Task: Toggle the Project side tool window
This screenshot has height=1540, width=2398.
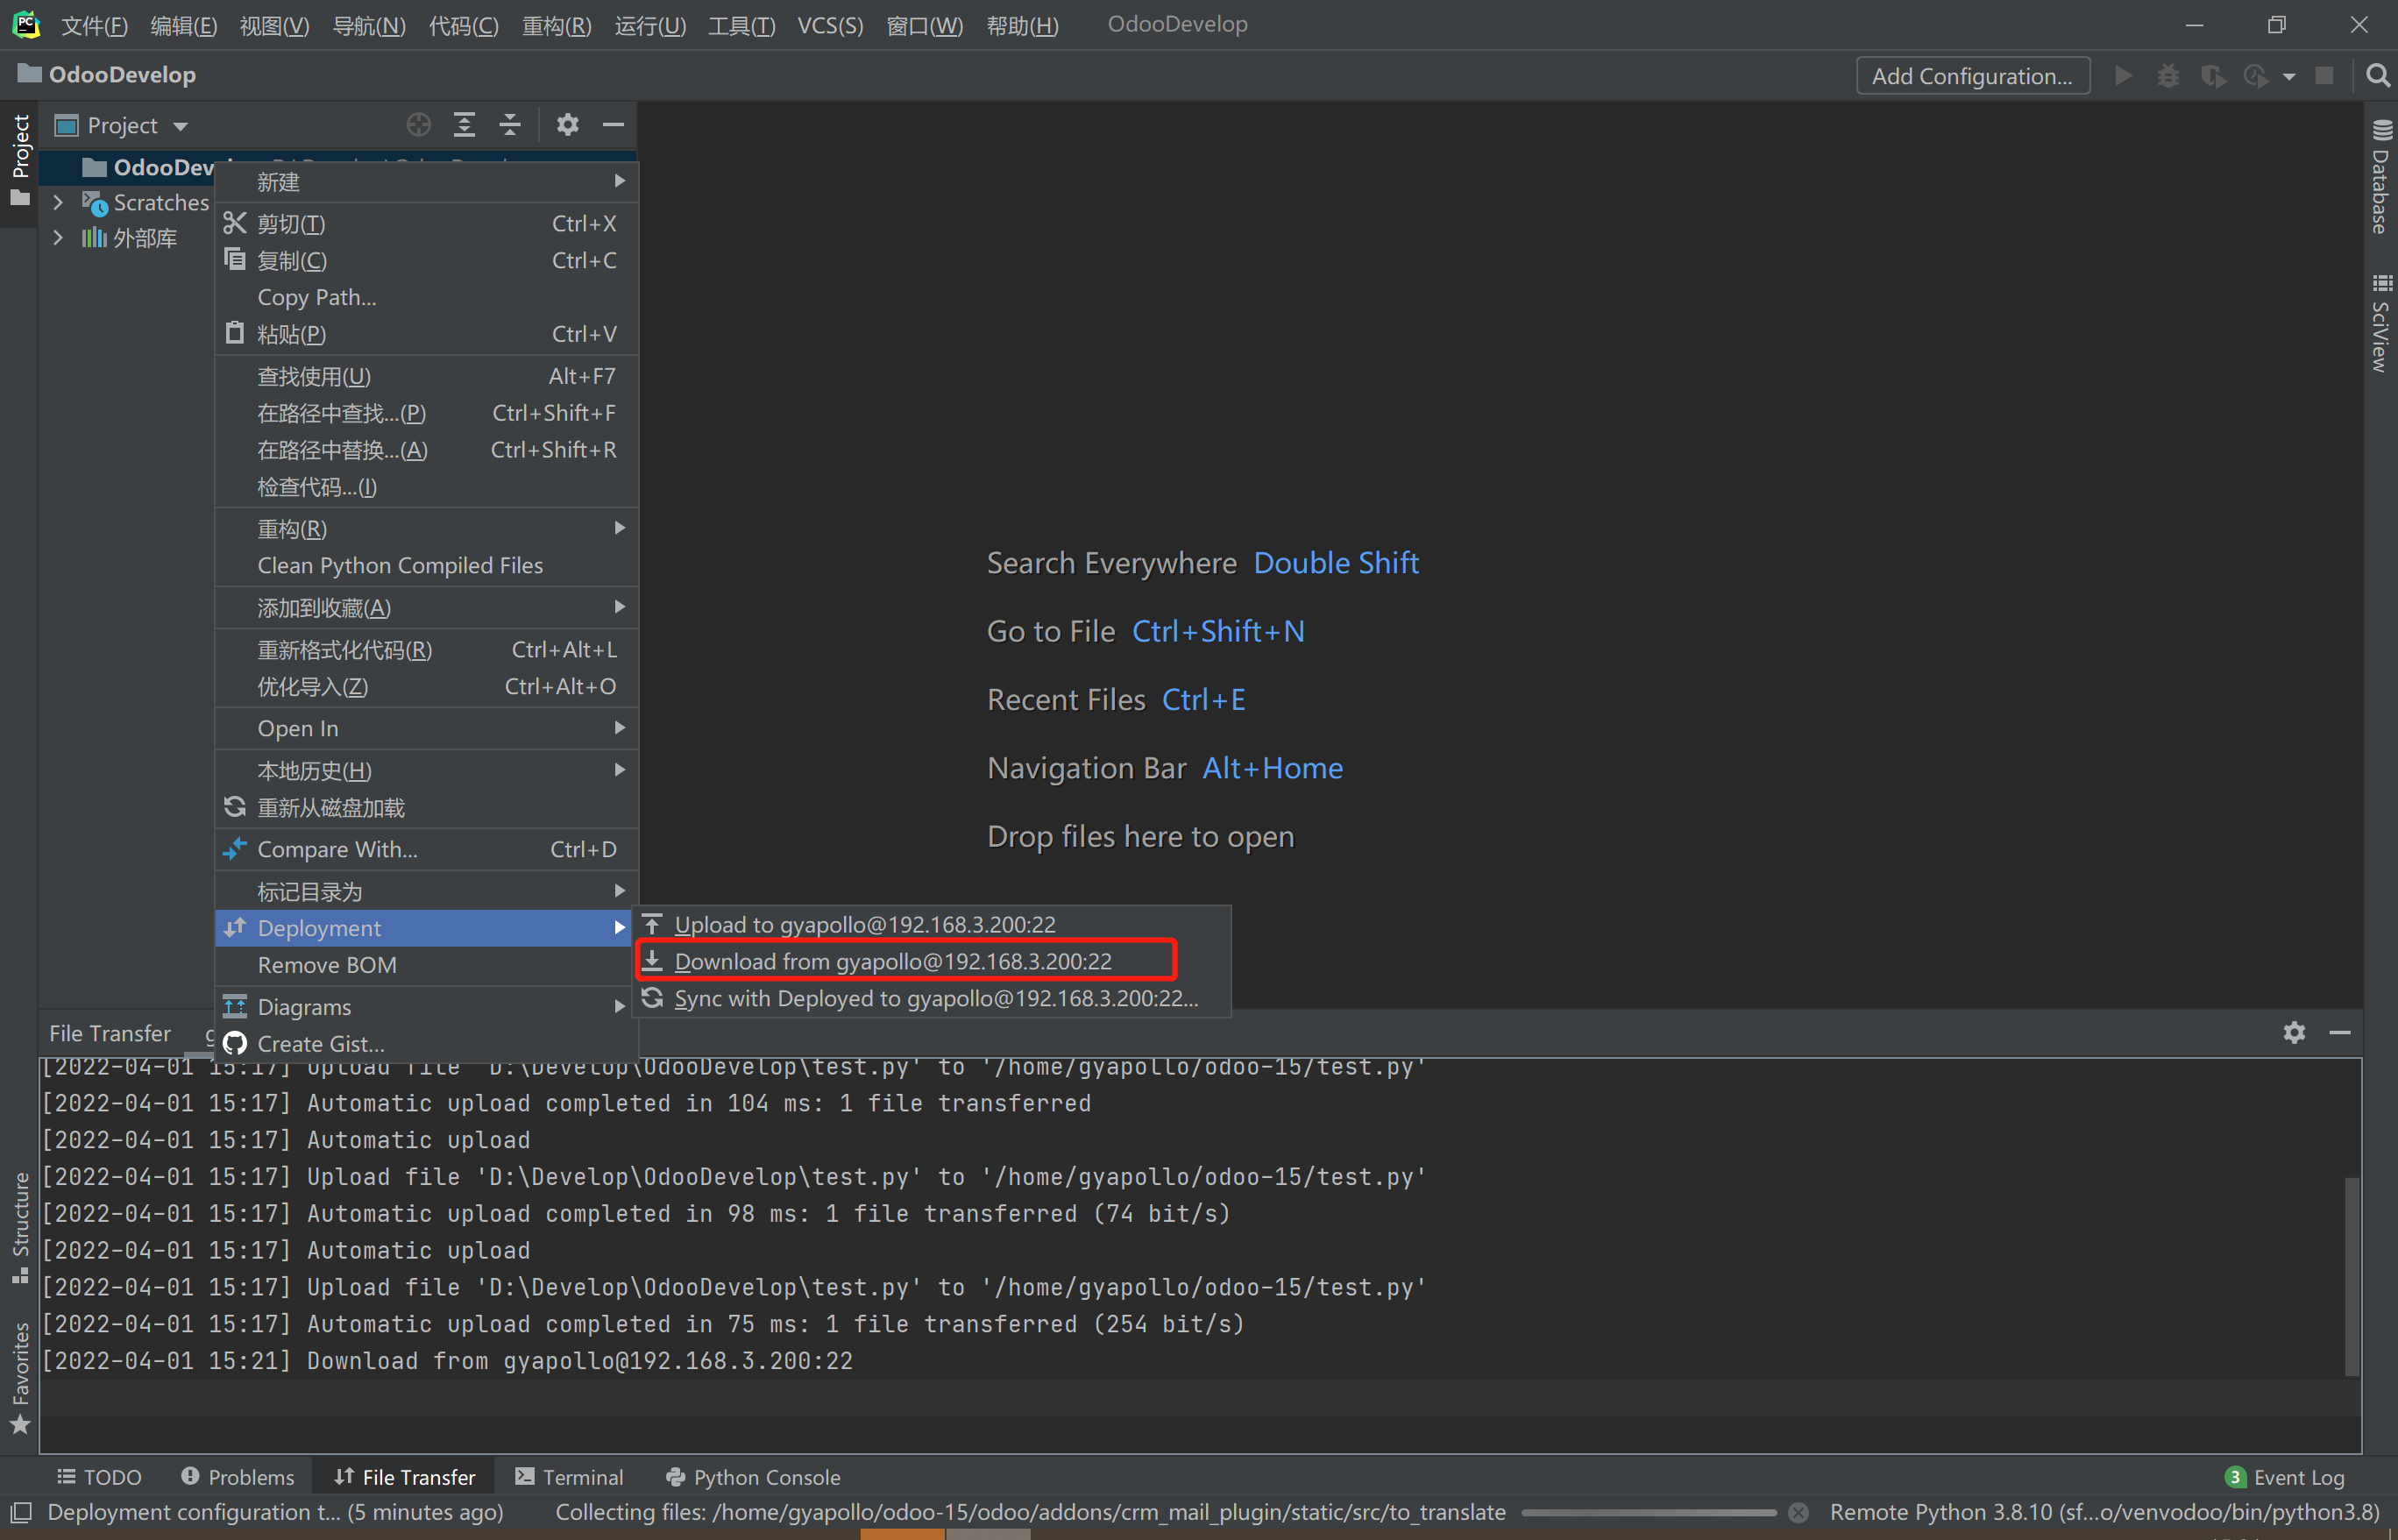Action: click(20, 160)
